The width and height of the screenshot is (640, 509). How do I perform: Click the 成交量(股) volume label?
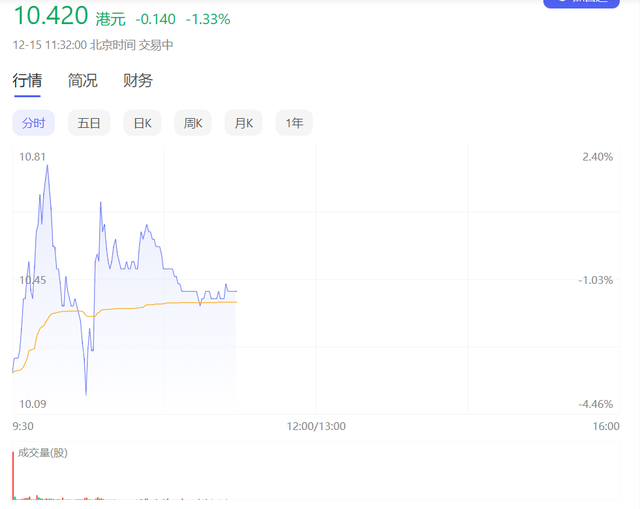42,453
